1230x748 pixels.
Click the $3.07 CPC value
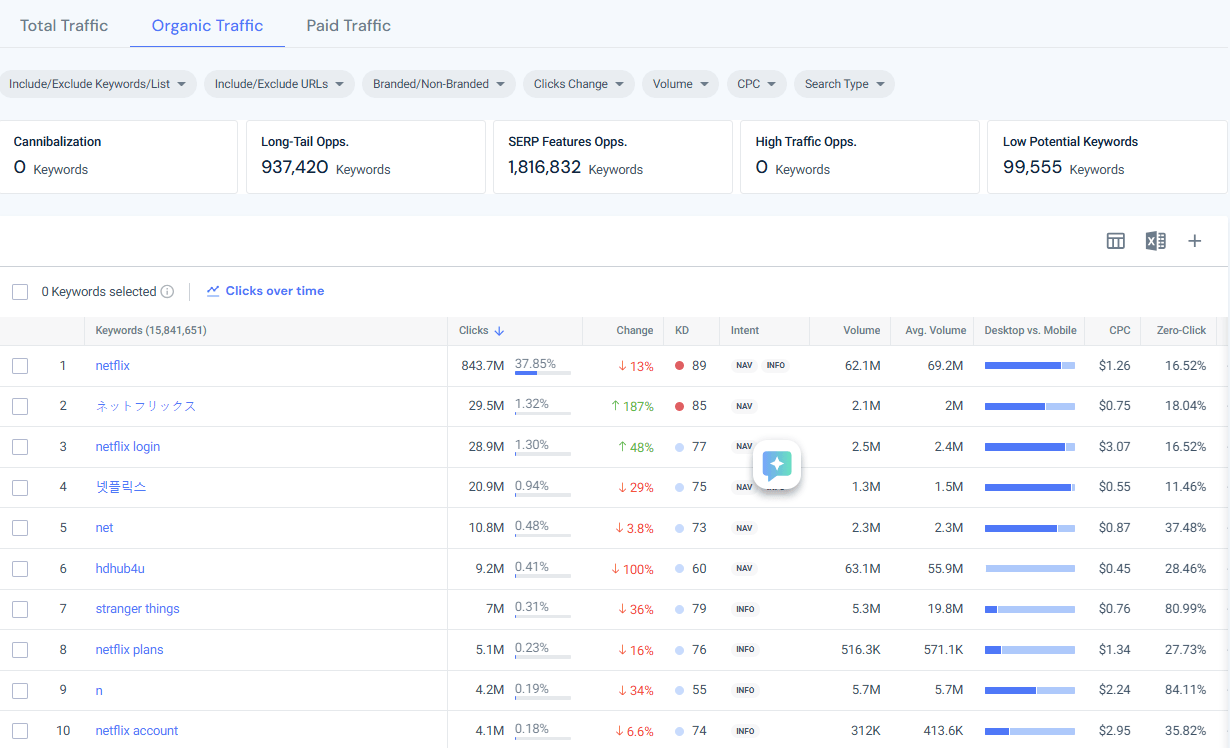tap(1115, 447)
